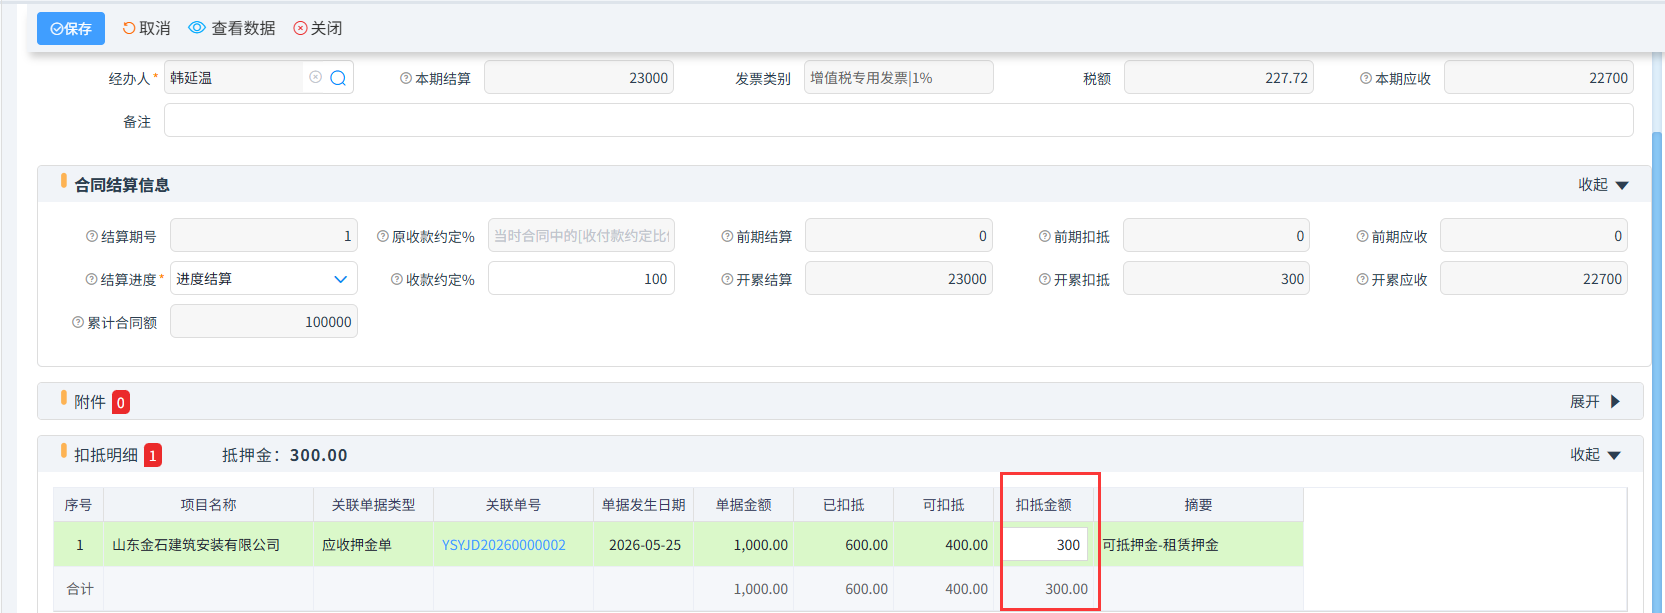Click the help icon beside 结算进度

(x=92, y=279)
